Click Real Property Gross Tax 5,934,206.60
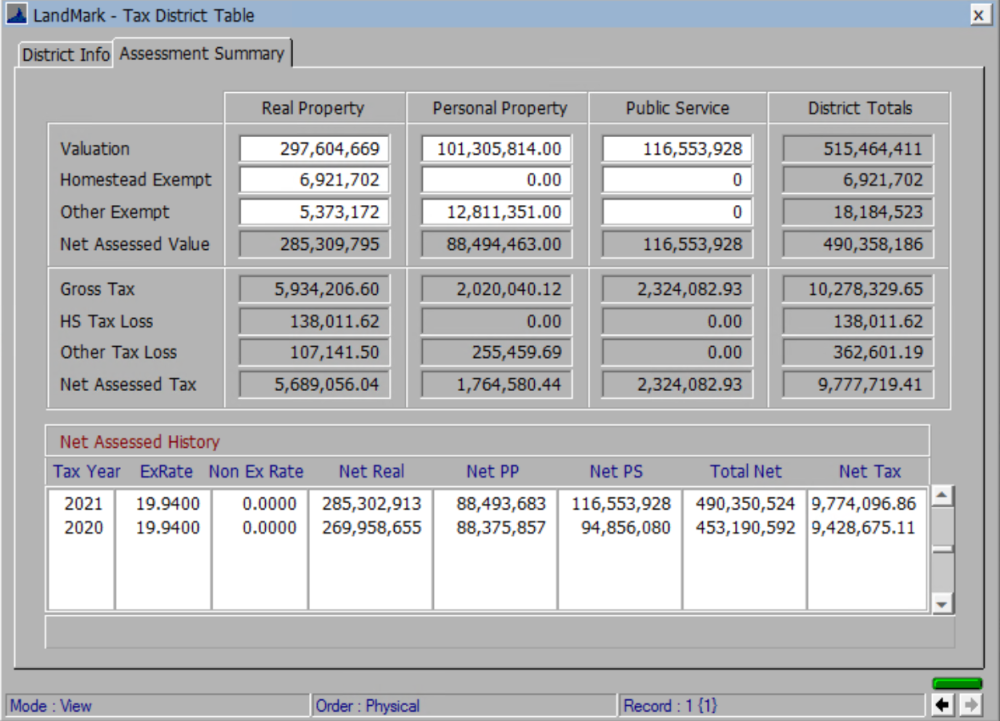This screenshot has height=721, width=1000. click(x=314, y=289)
